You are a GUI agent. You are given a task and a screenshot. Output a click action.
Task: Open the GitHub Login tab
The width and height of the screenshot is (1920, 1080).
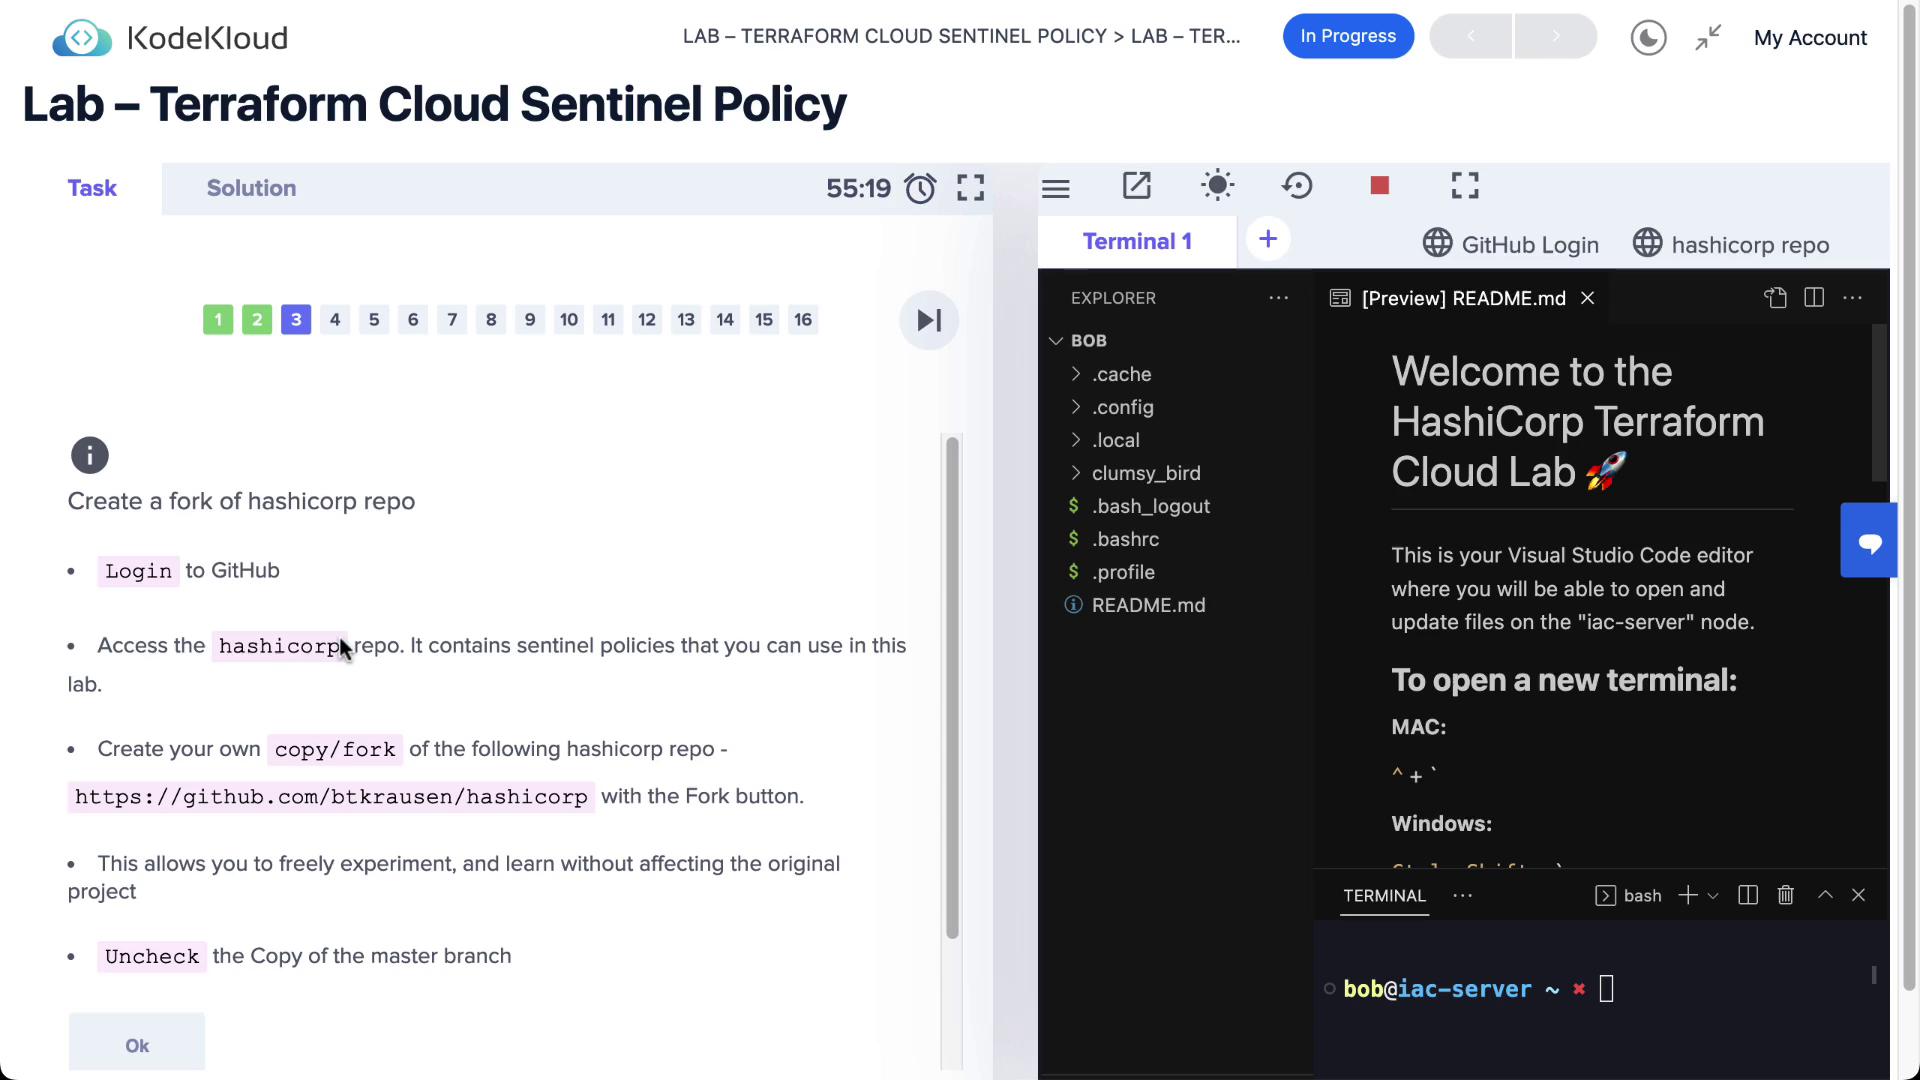coord(1511,245)
